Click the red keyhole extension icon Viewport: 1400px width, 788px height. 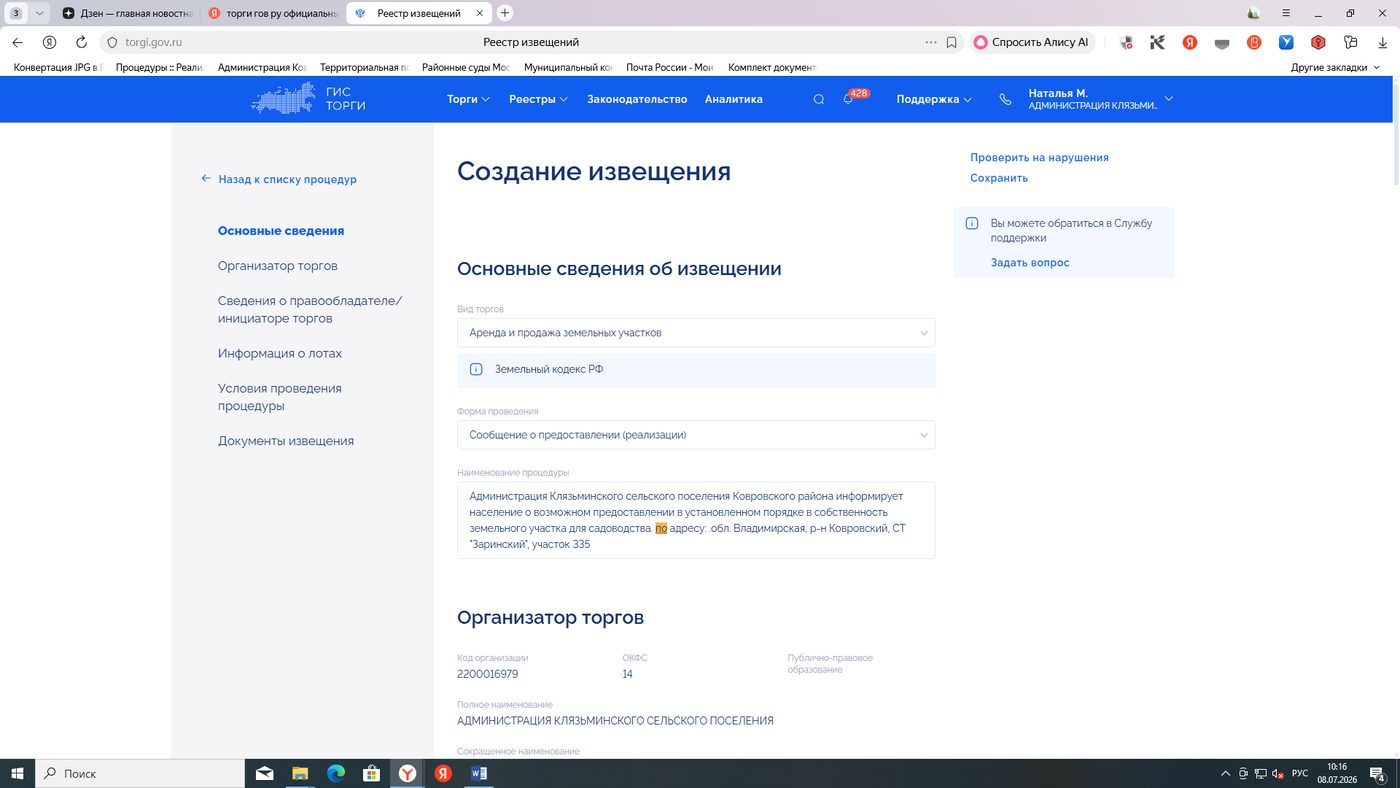coord(1318,42)
